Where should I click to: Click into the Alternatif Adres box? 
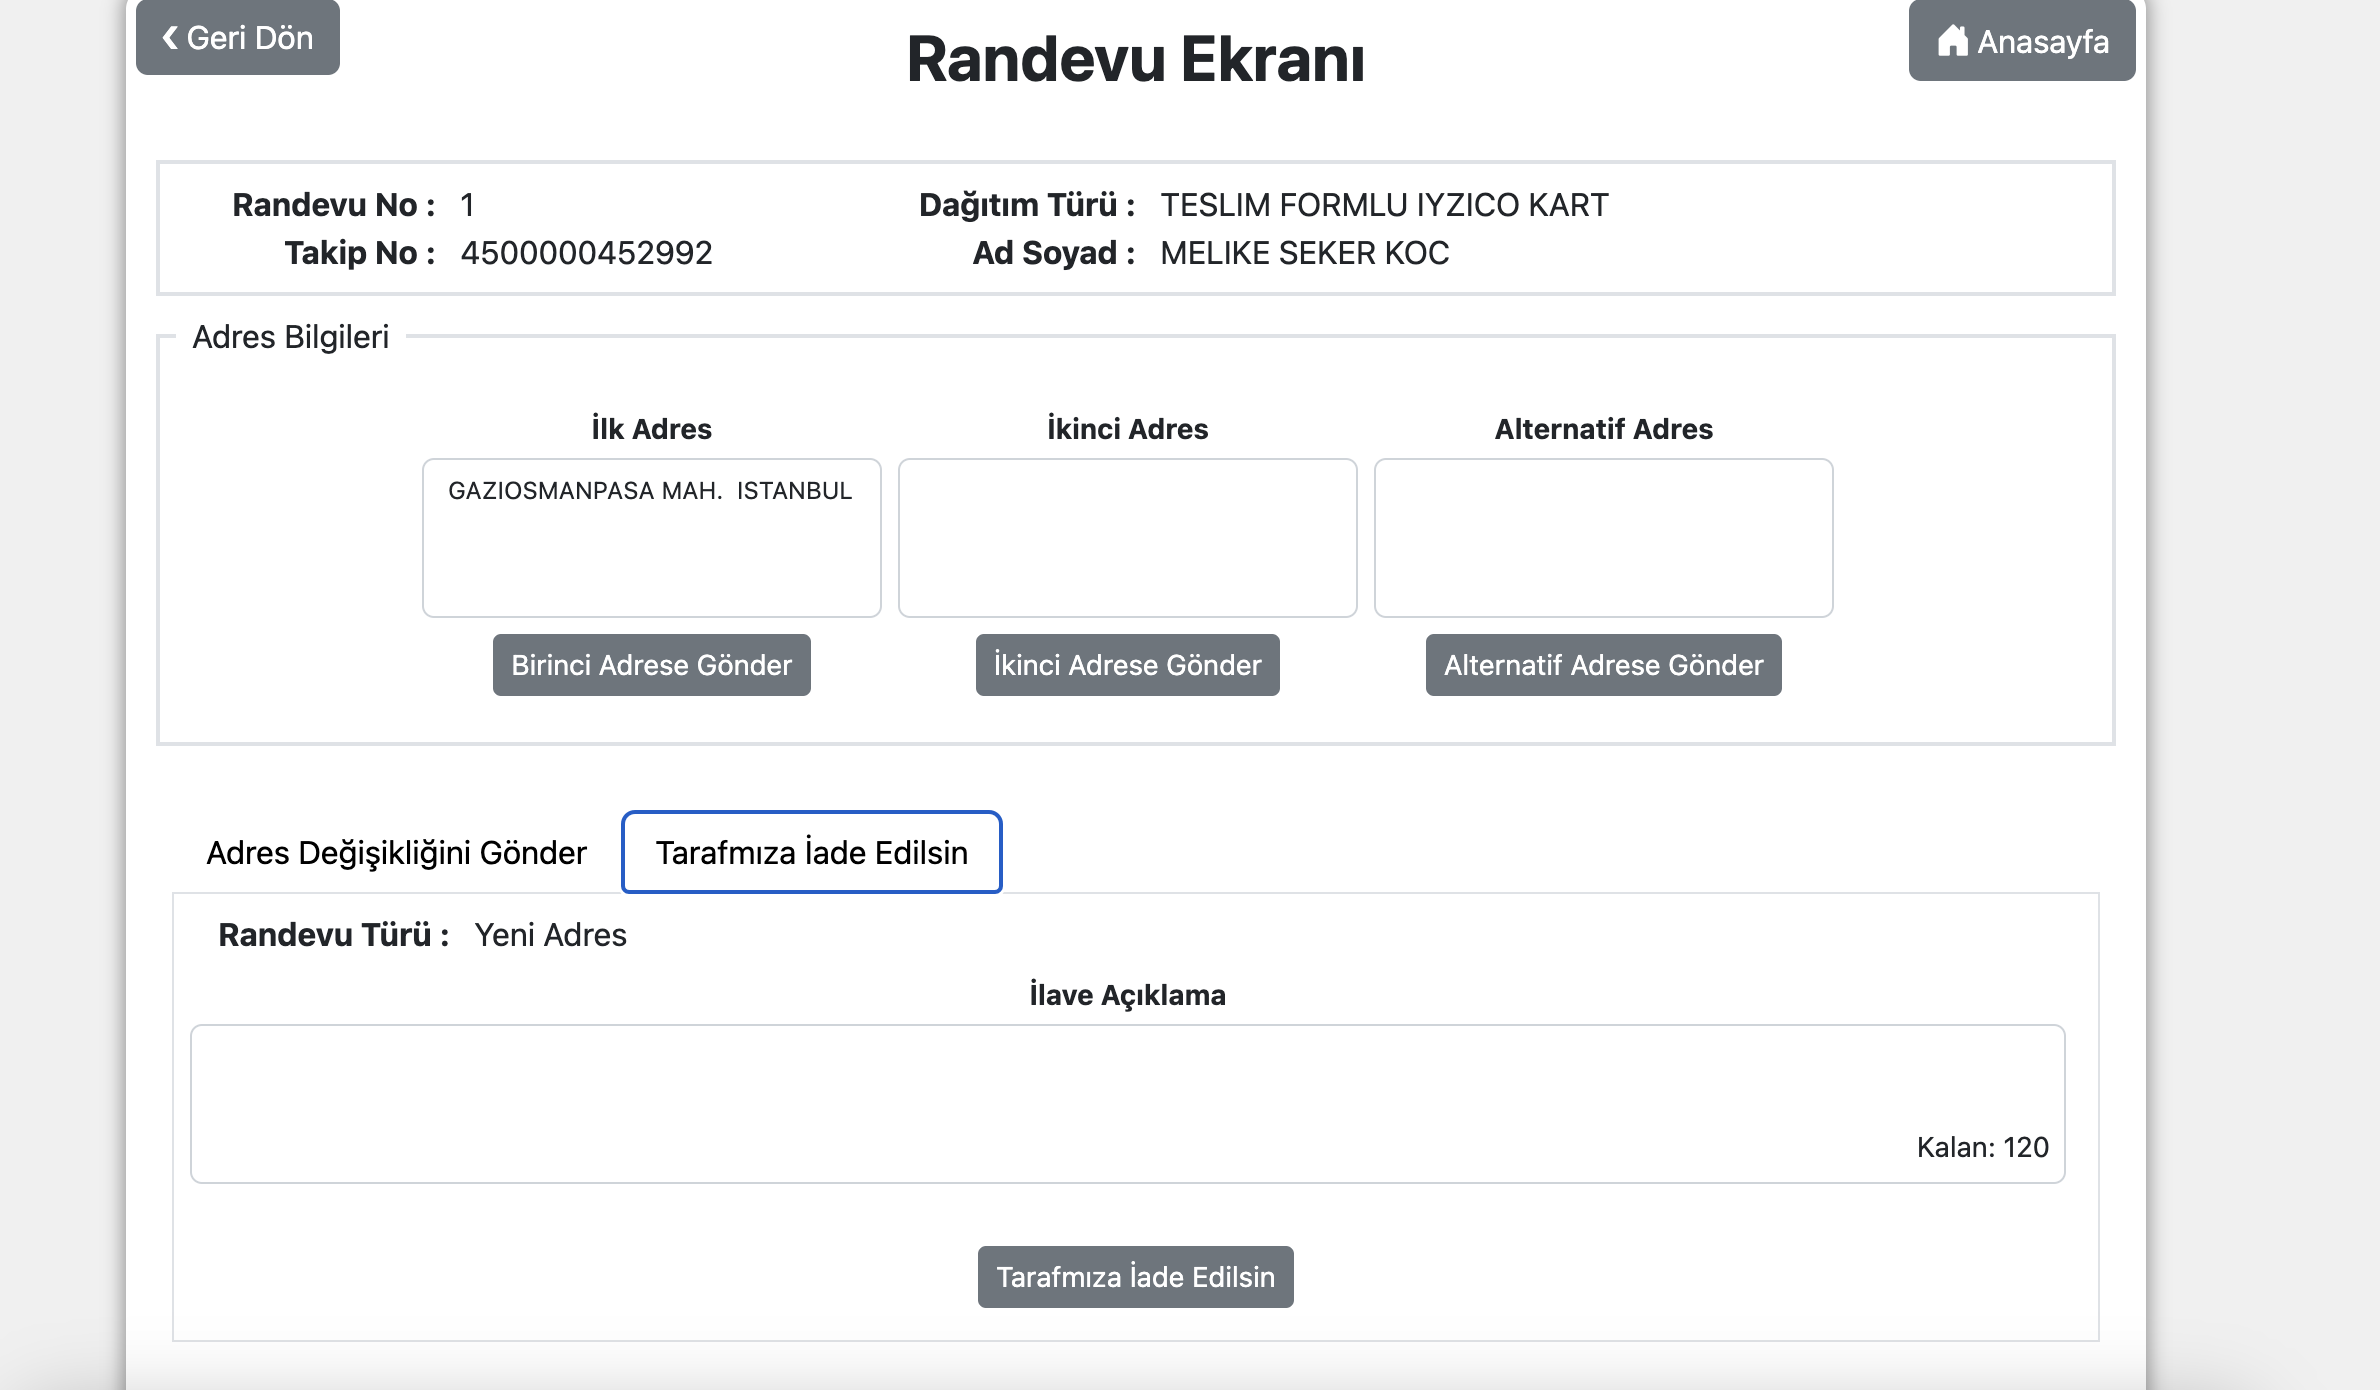point(1603,538)
